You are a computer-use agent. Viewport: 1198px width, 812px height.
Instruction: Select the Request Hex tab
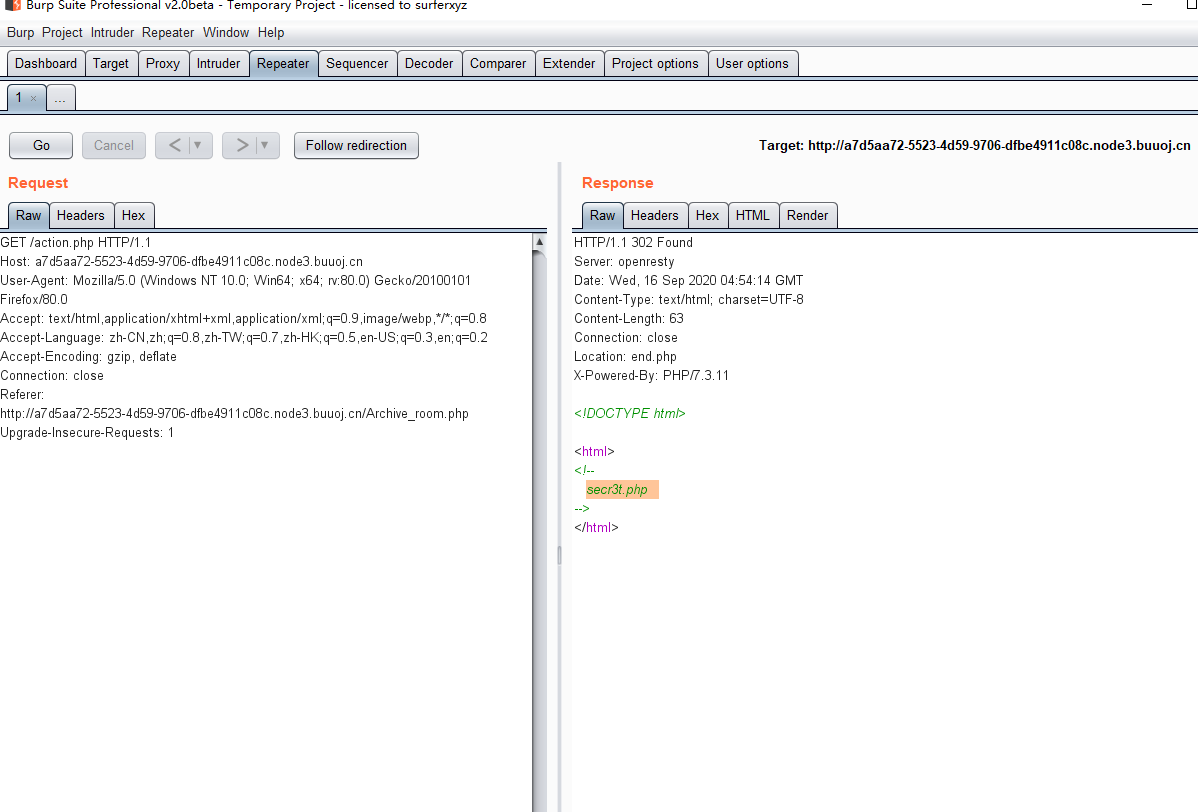(133, 215)
